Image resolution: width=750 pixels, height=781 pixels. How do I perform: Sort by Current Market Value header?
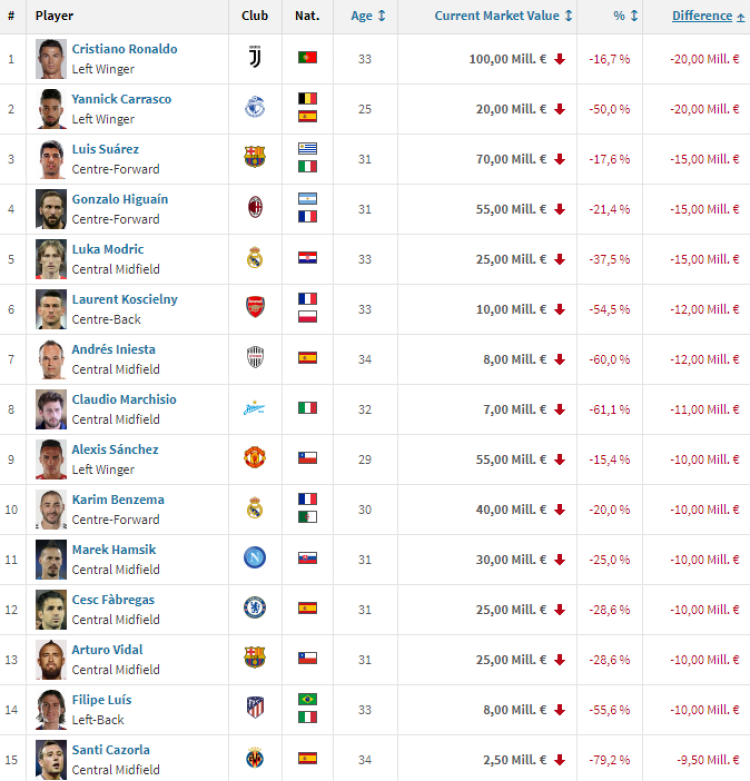coord(503,16)
